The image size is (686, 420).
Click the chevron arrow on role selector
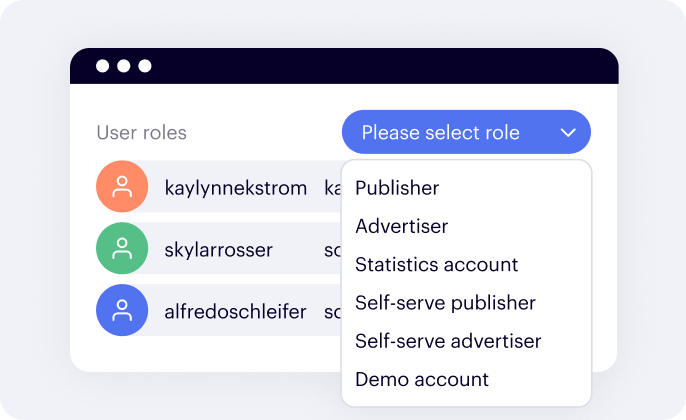pyautogui.click(x=568, y=132)
